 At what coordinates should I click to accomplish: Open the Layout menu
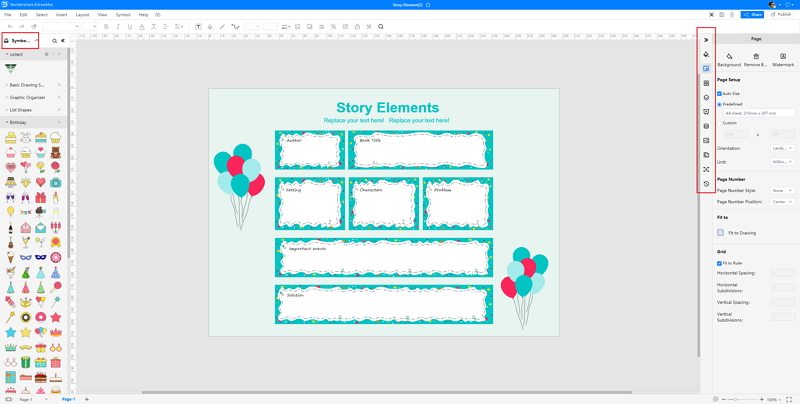point(82,15)
